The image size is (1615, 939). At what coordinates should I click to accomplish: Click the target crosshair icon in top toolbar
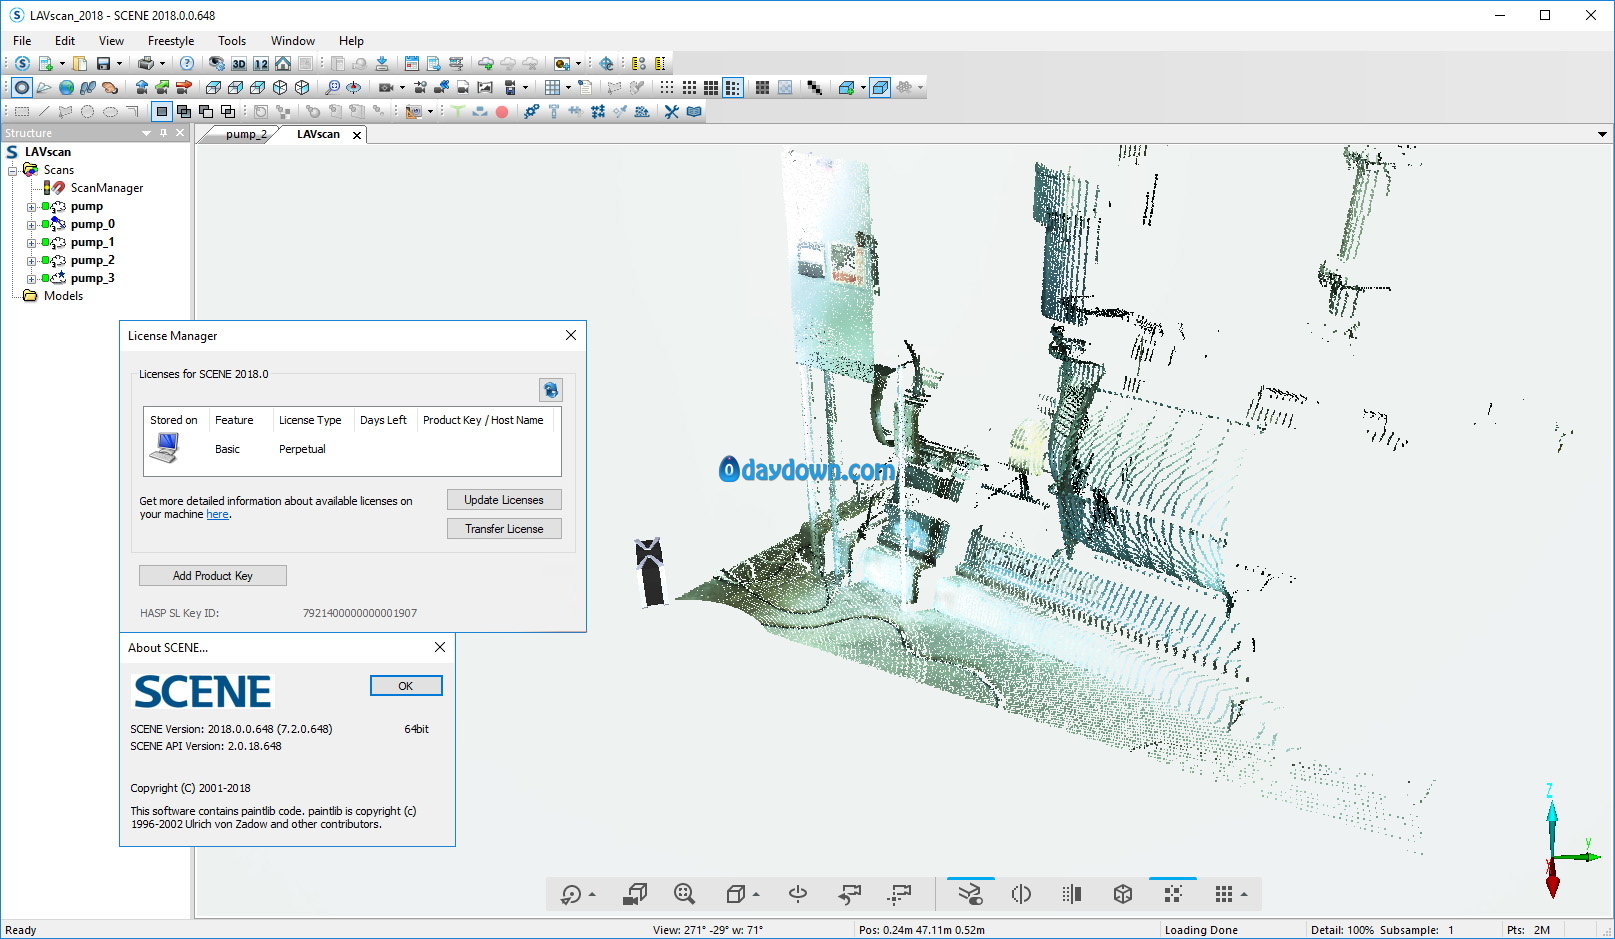(606, 63)
